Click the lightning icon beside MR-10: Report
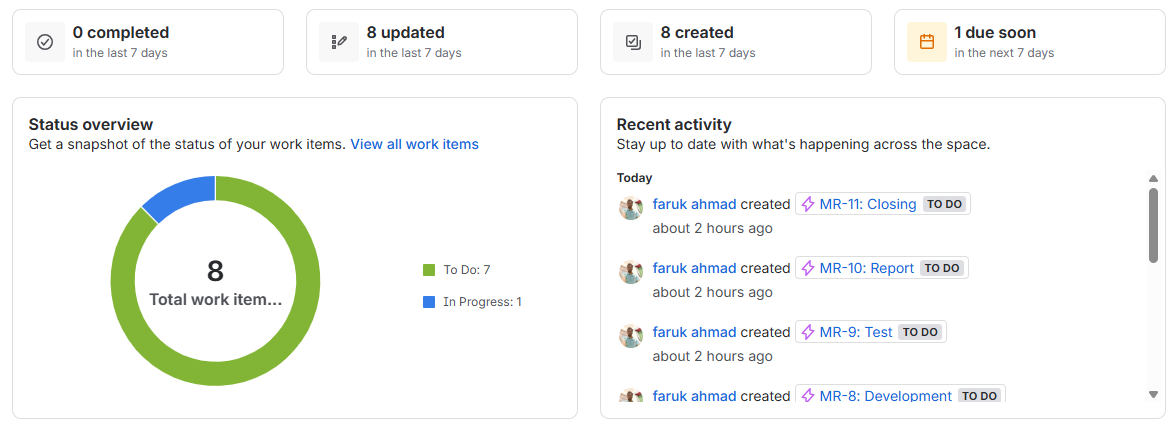The height and width of the screenshot is (429, 1176). (x=808, y=268)
